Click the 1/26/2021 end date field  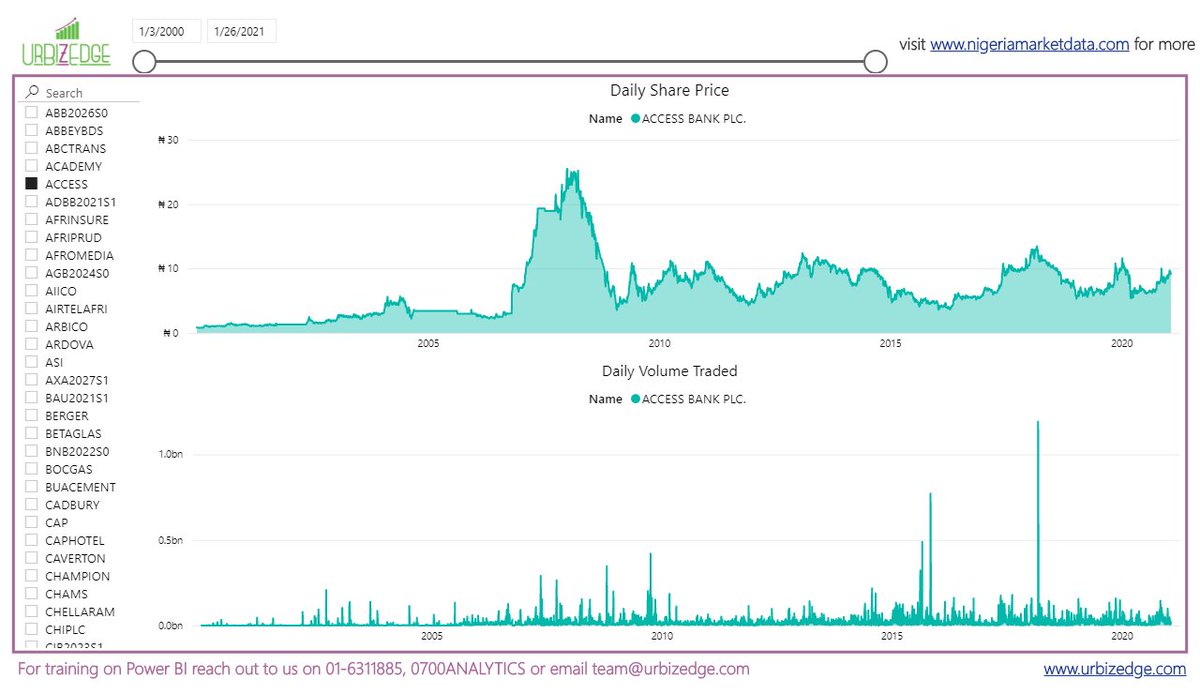click(241, 31)
